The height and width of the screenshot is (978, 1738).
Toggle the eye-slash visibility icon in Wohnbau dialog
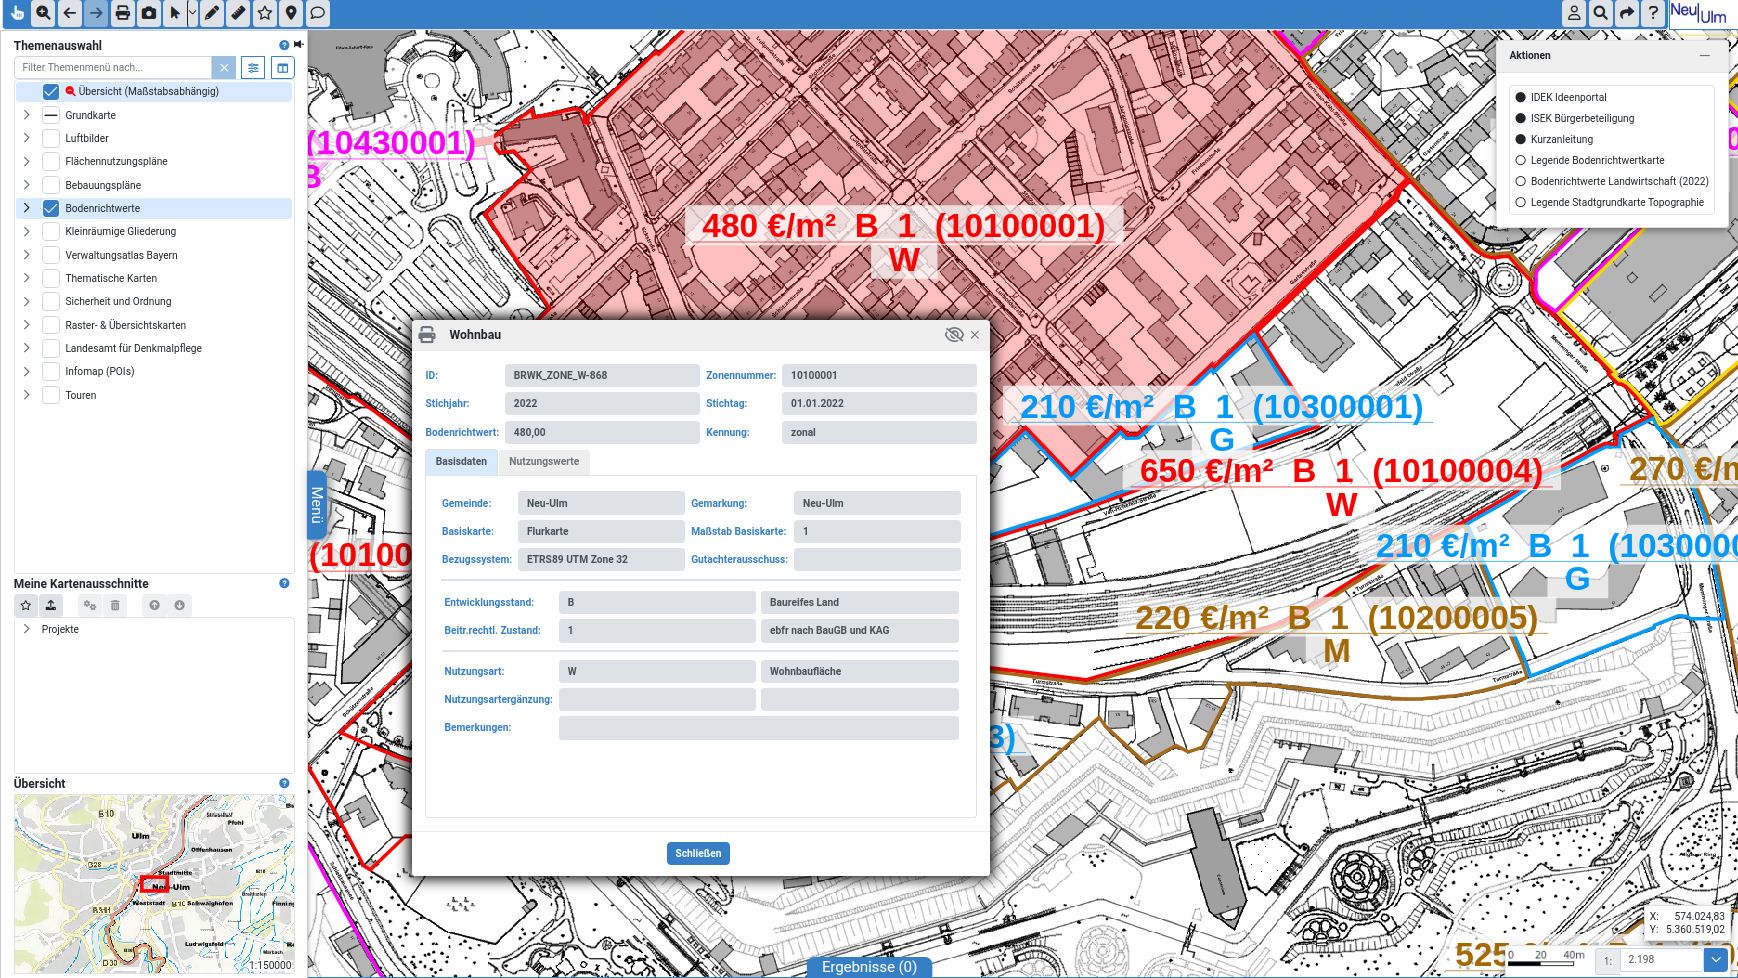click(953, 335)
